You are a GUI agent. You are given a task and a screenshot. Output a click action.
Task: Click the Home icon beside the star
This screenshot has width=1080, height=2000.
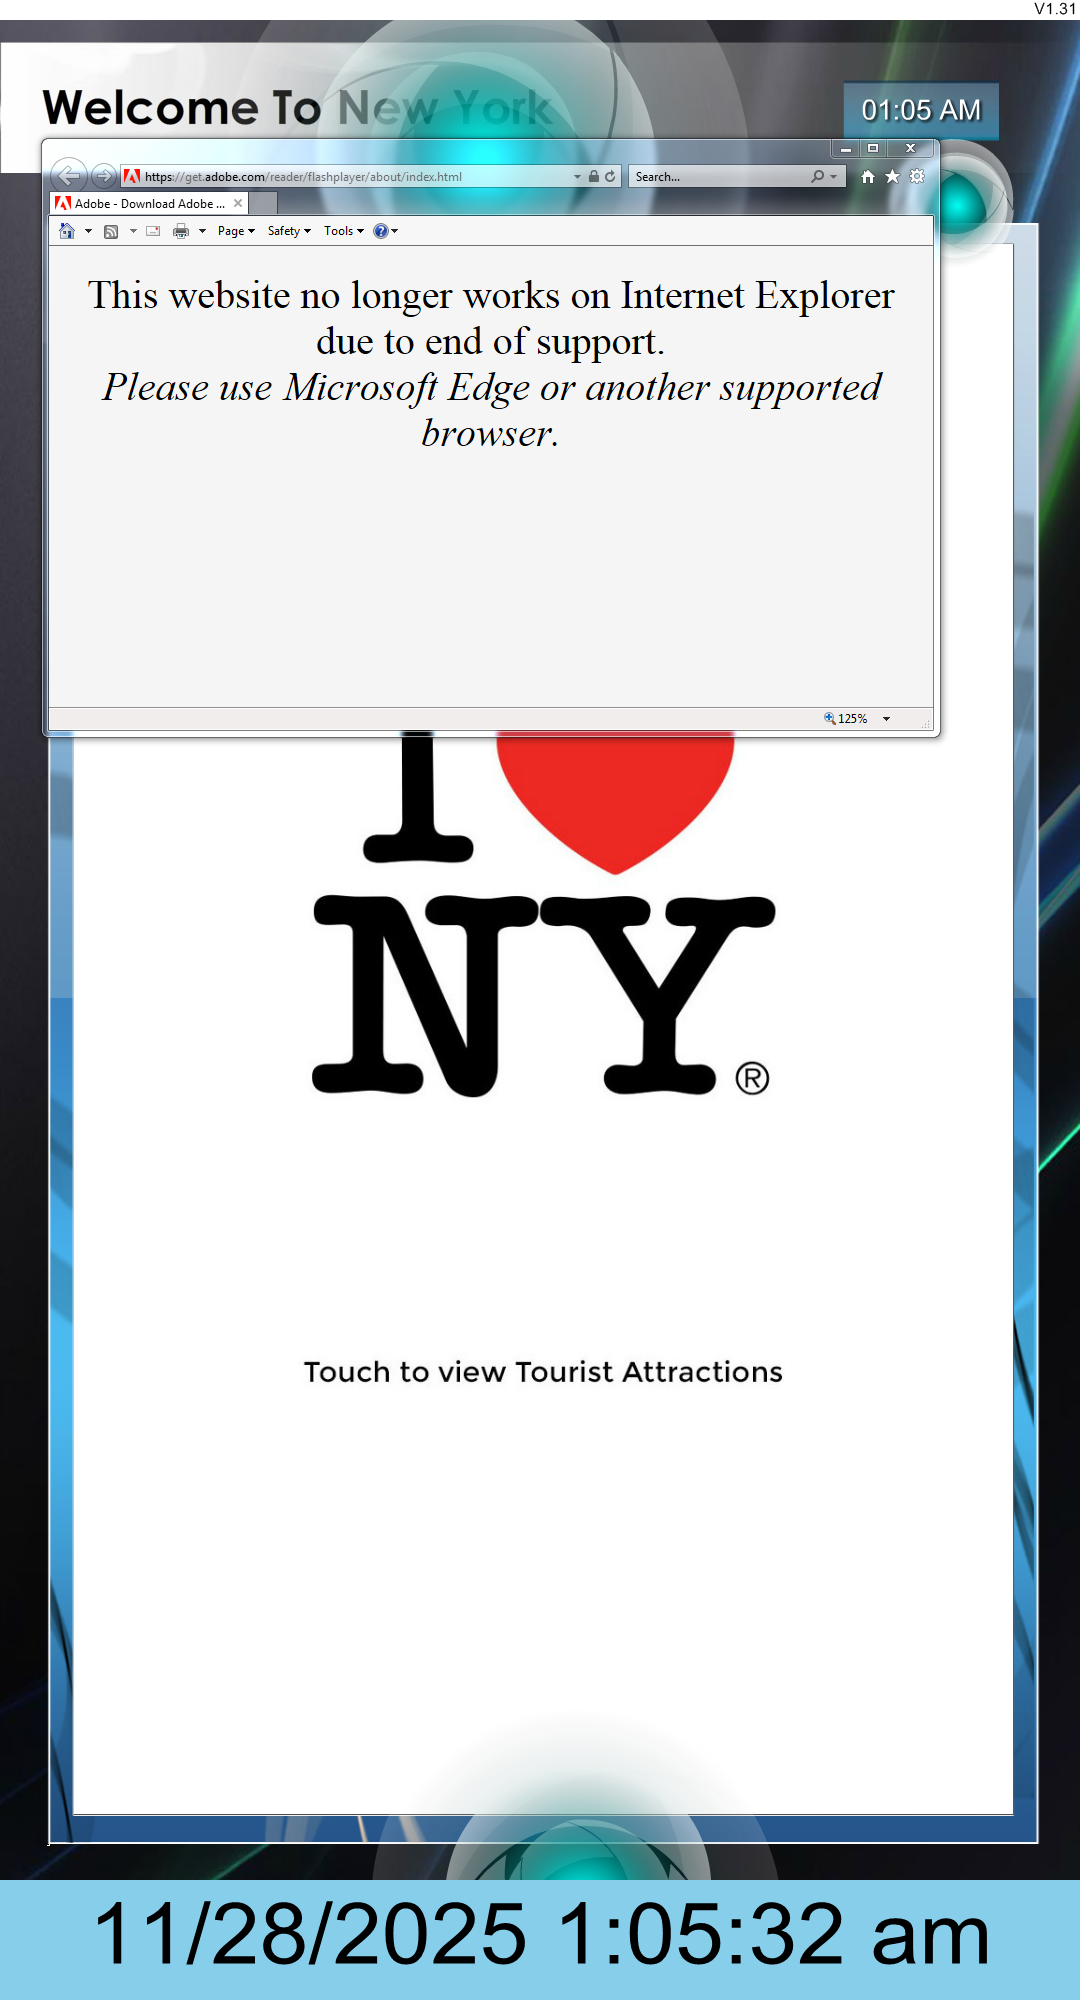click(867, 176)
